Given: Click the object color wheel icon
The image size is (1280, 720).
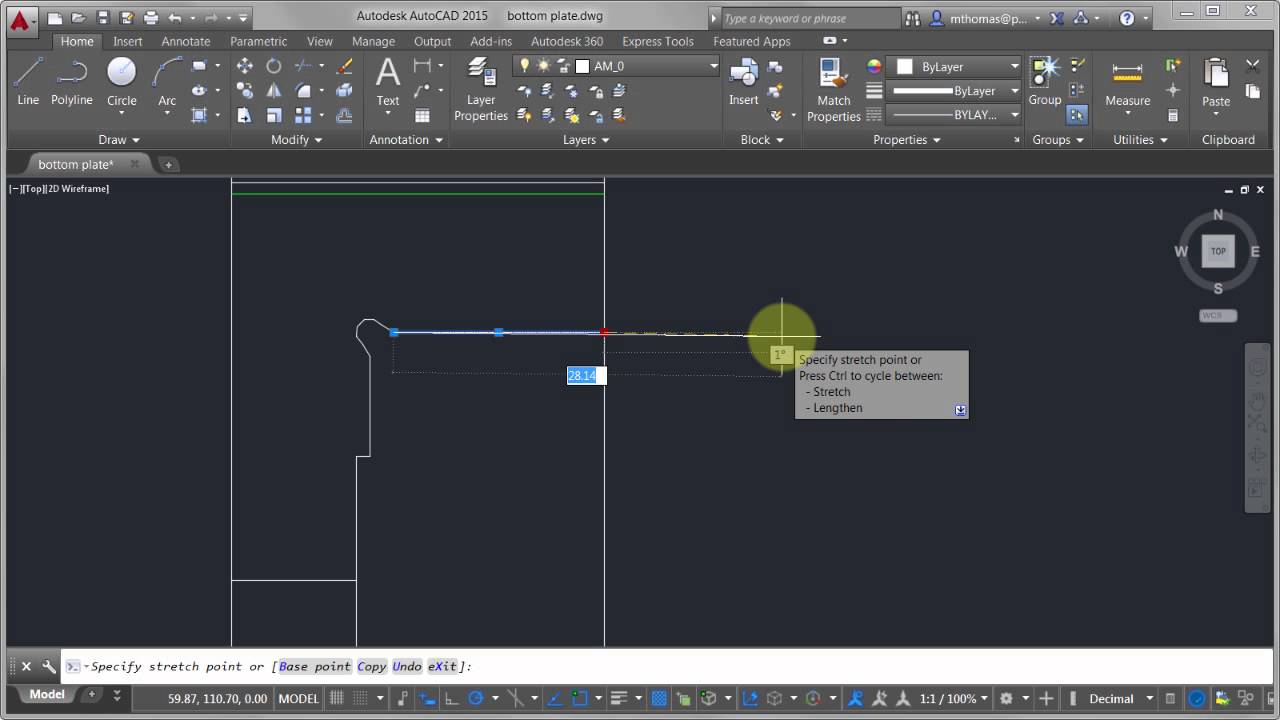Looking at the screenshot, I should (x=874, y=66).
